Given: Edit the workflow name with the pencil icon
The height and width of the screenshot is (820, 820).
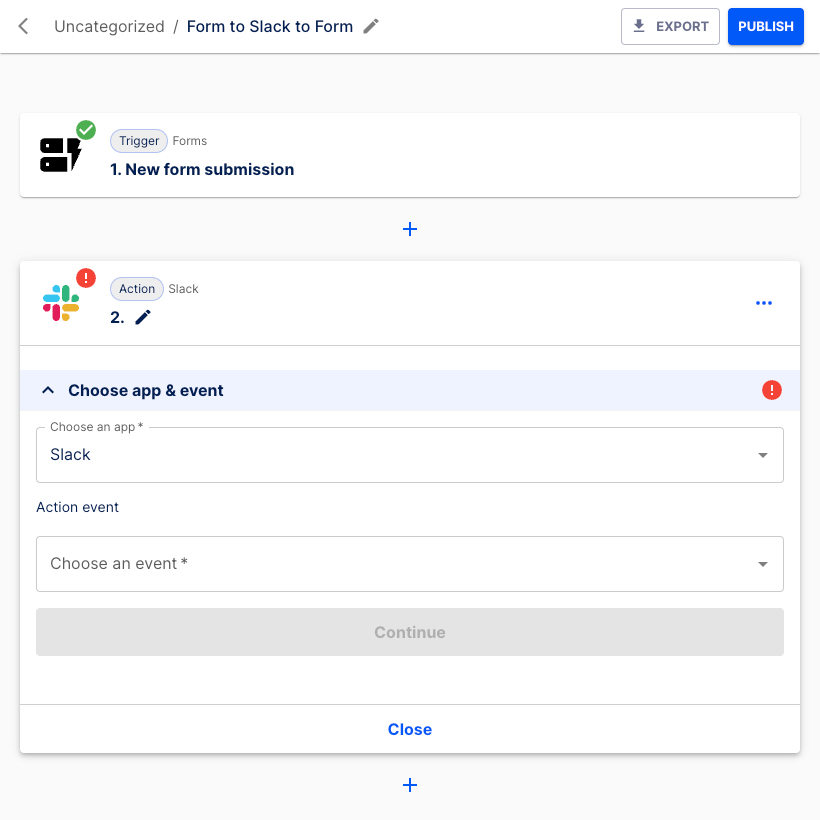Looking at the screenshot, I should 371,27.
